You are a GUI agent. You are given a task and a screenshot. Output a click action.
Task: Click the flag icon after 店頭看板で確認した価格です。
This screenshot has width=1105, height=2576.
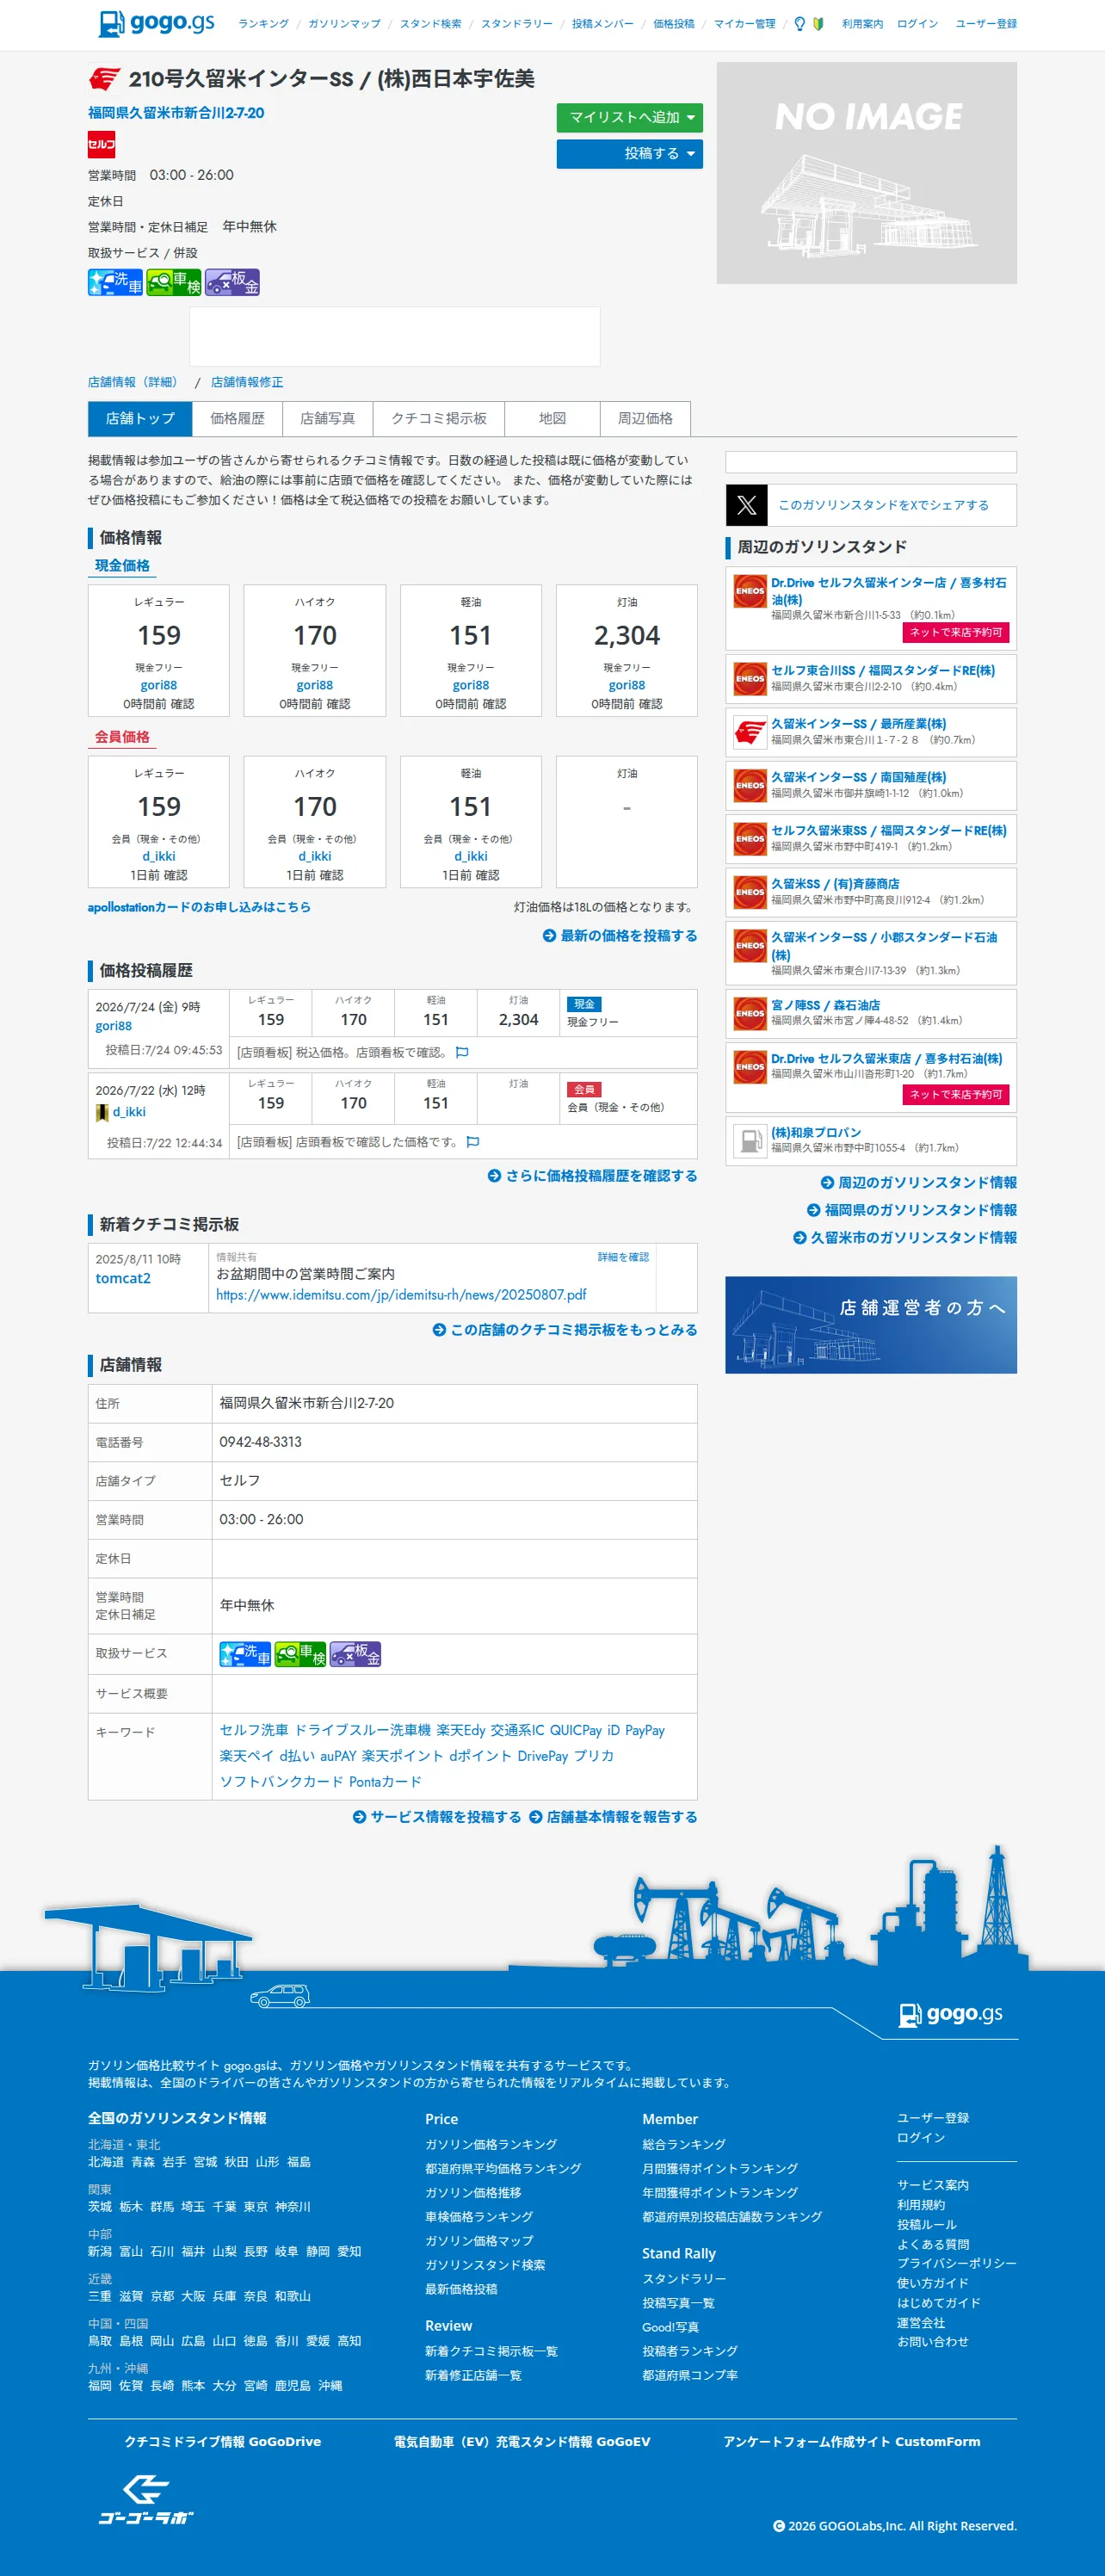(473, 1141)
